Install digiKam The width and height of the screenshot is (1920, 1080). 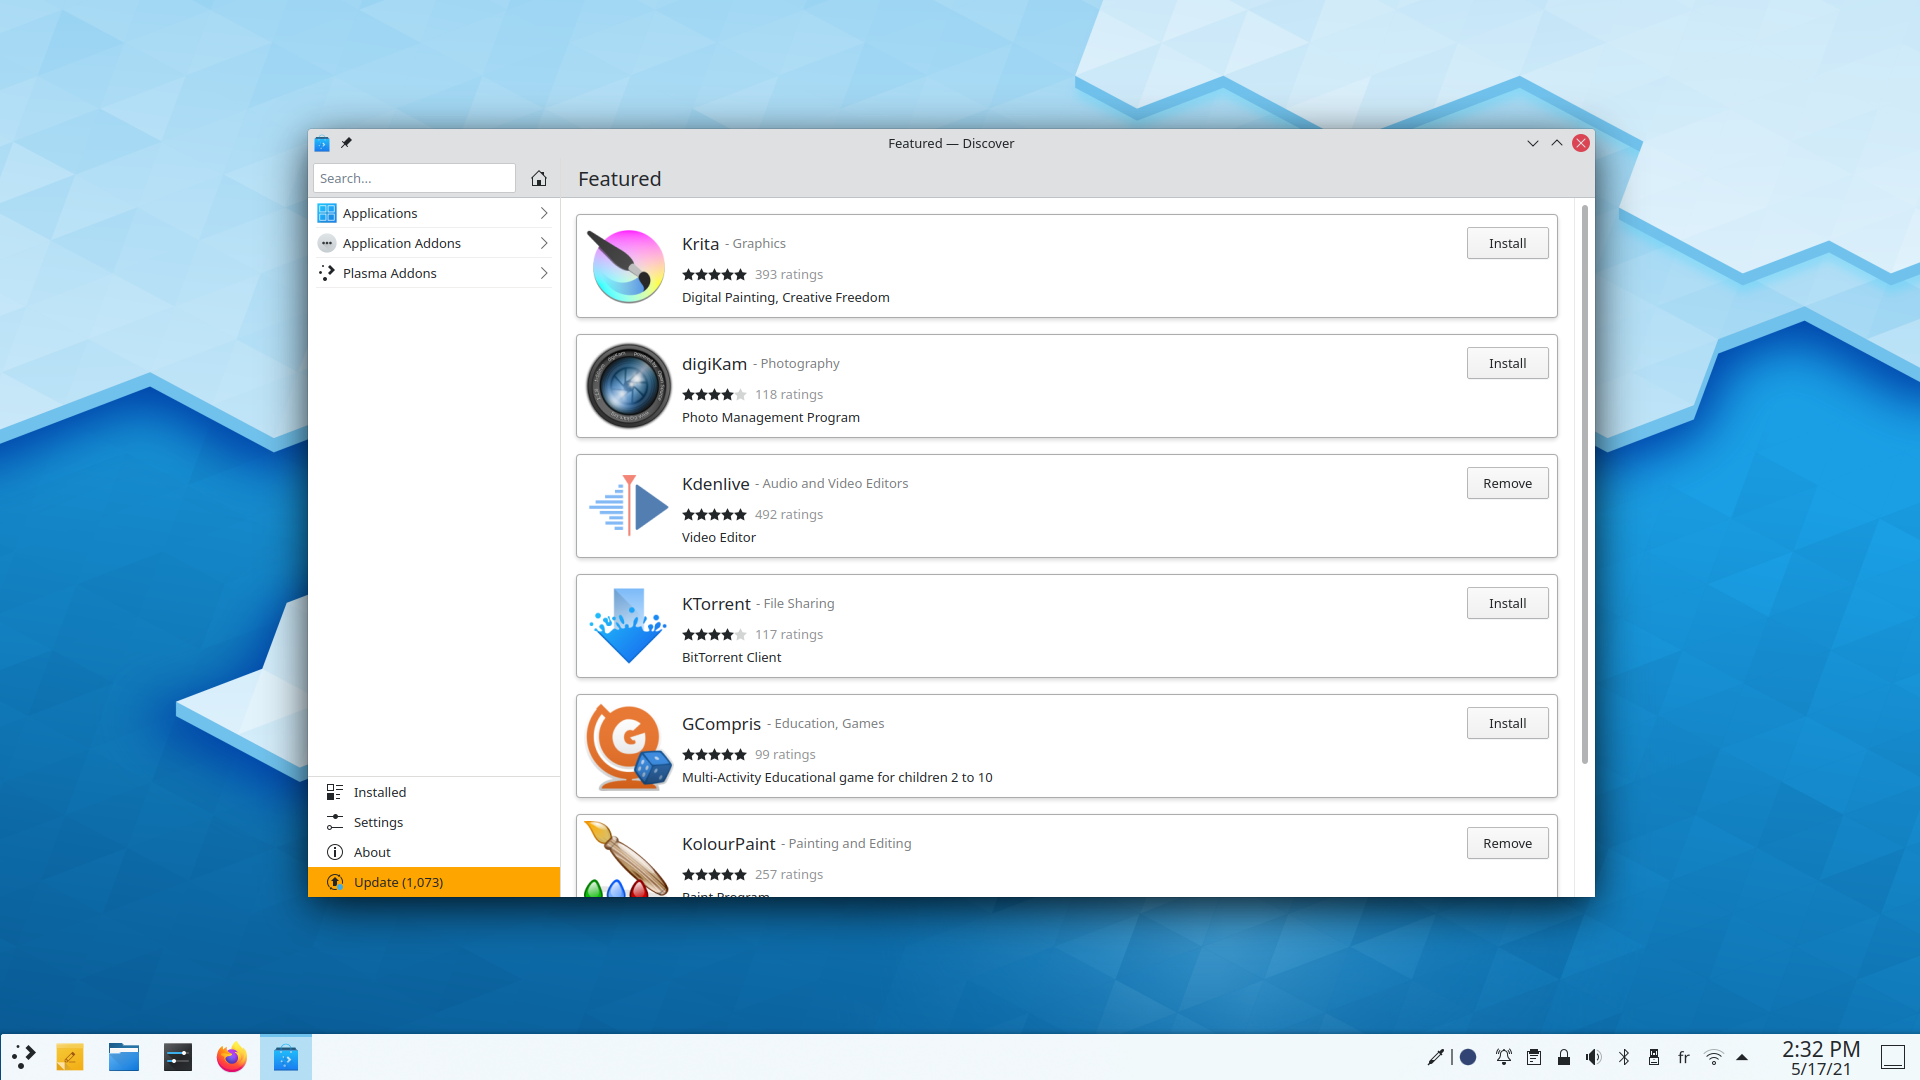pos(1507,363)
